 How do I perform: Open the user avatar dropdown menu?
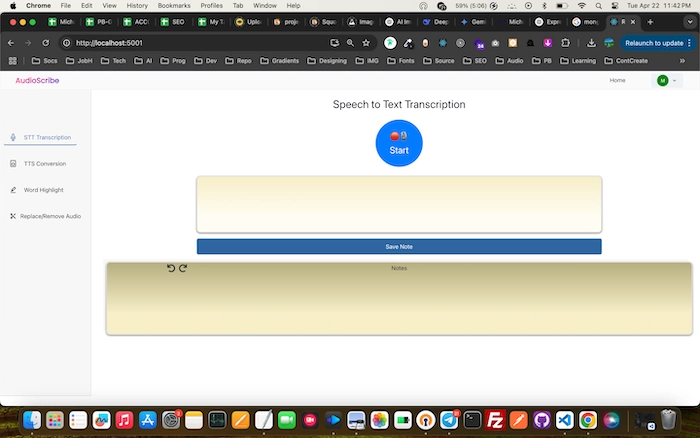click(666, 80)
